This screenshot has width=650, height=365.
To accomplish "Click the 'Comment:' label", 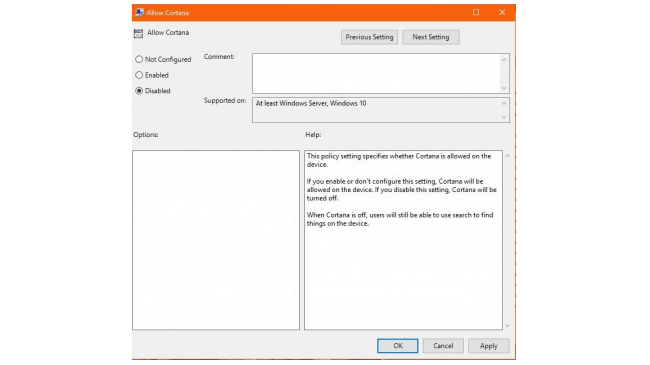I will pos(219,57).
